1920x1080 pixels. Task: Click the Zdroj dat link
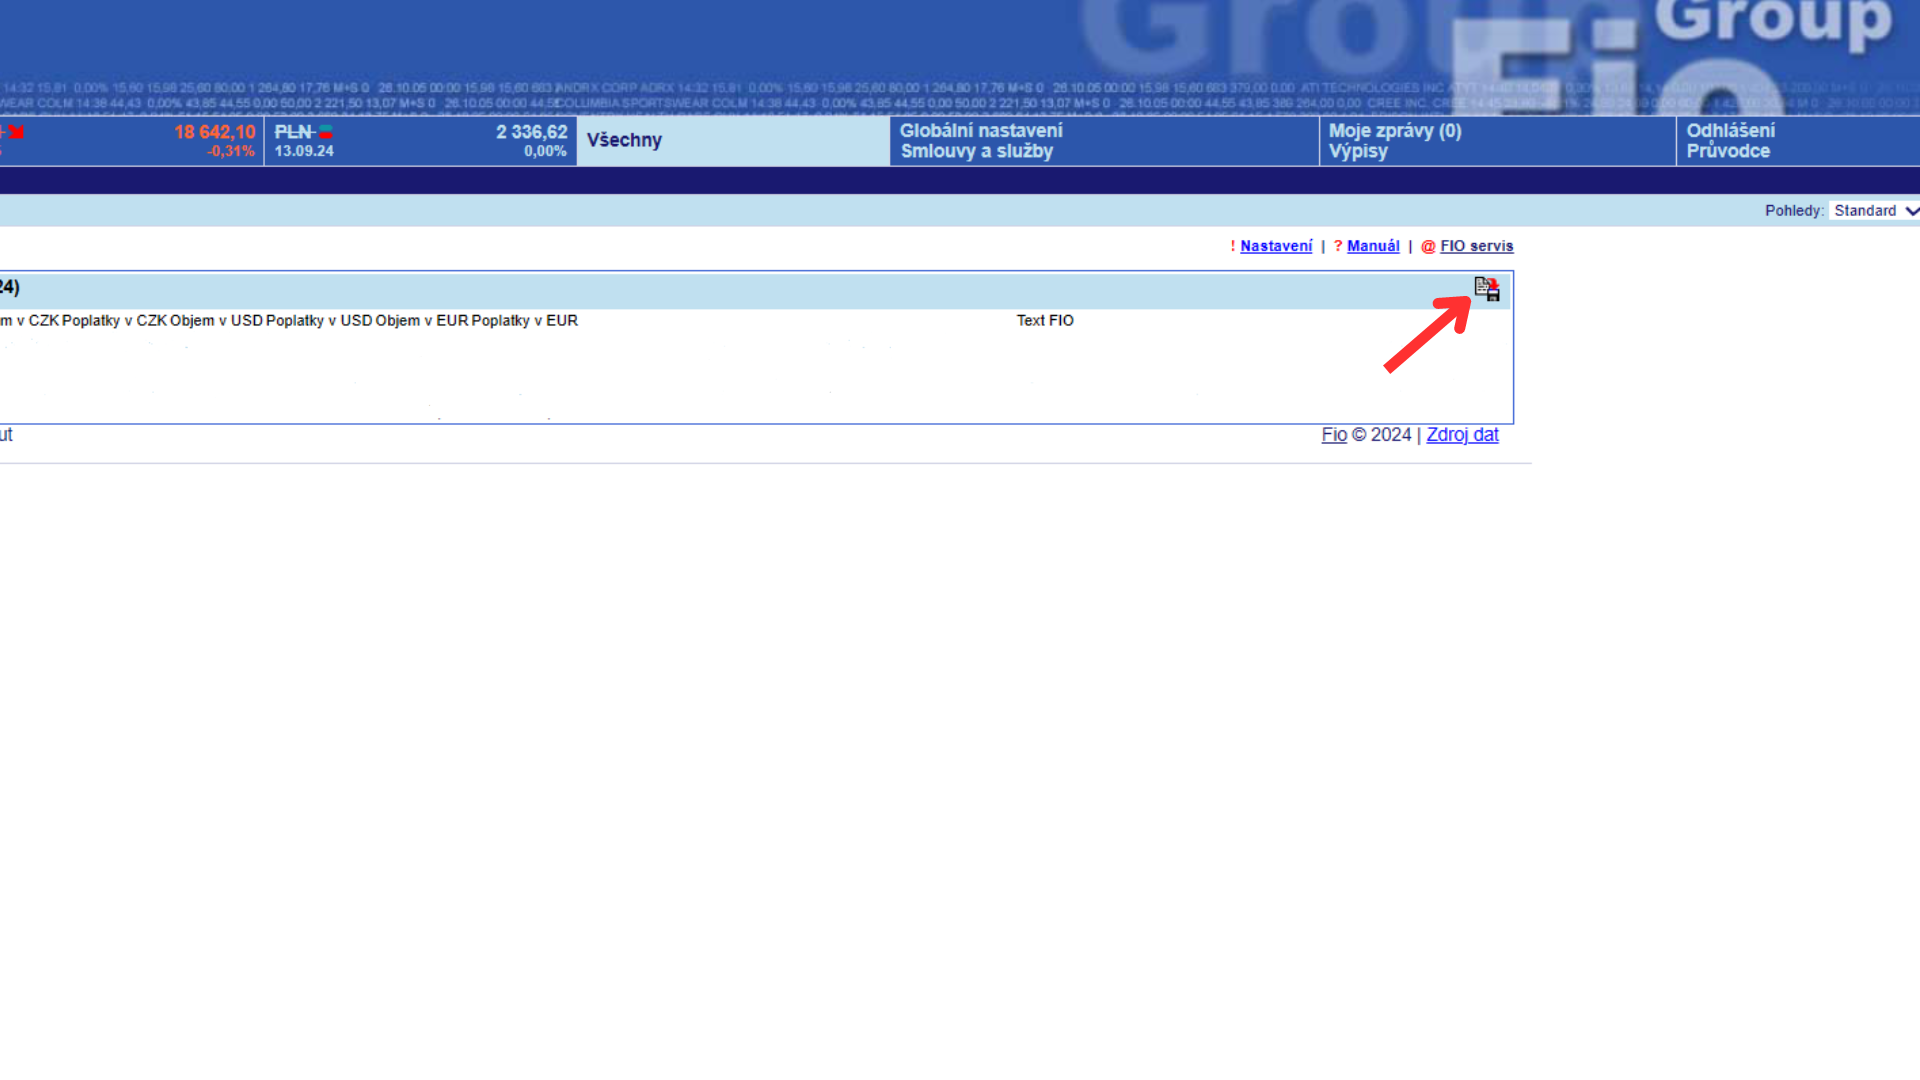1461,435
